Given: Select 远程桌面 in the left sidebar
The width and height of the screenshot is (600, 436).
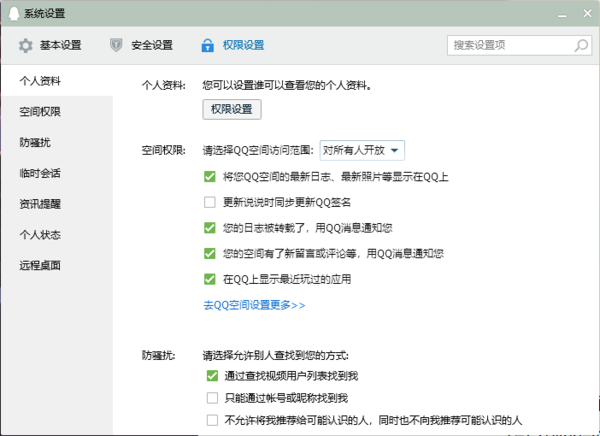Looking at the screenshot, I should point(40,265).
